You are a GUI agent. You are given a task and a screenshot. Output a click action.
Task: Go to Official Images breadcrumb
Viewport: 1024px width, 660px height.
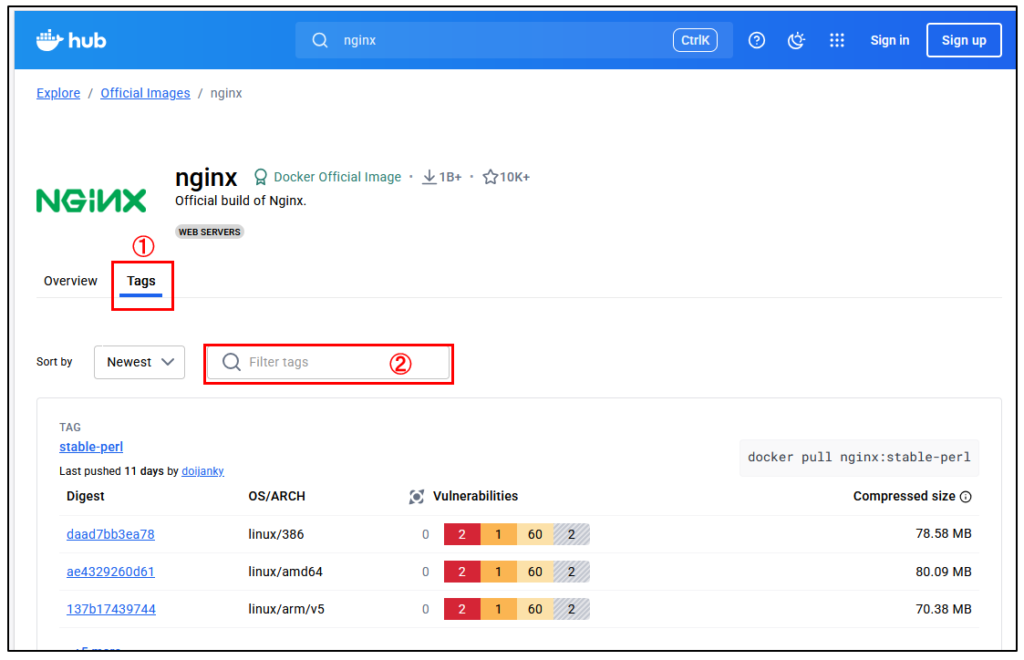145,93
